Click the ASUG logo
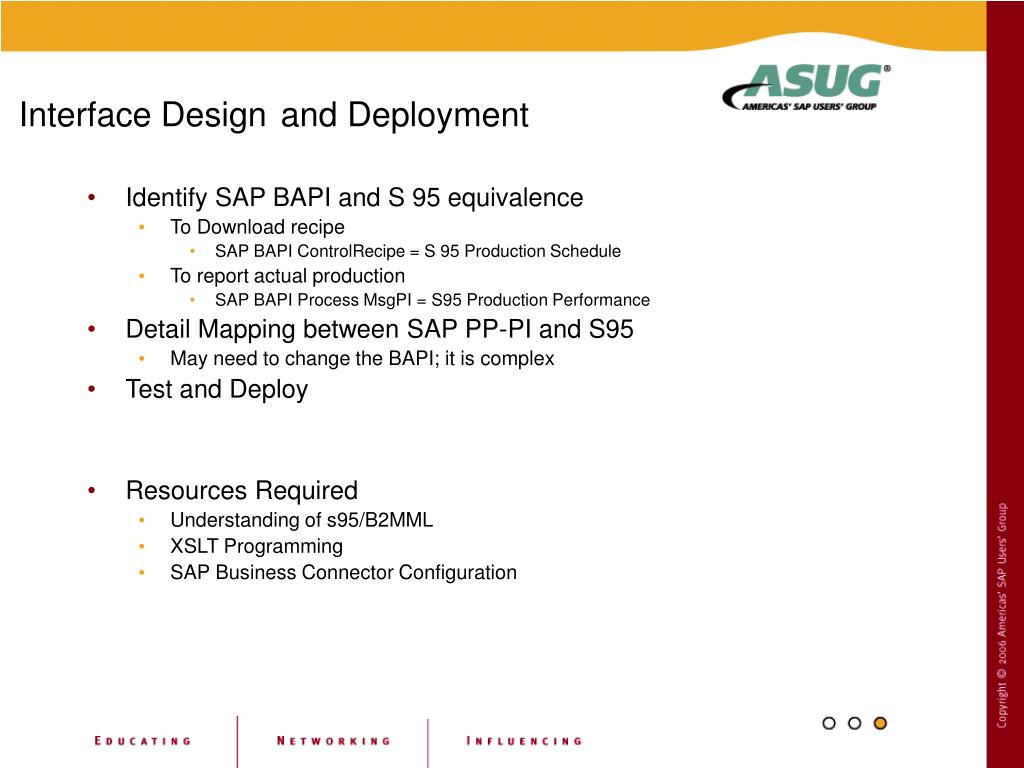 (x=807, y=87)
